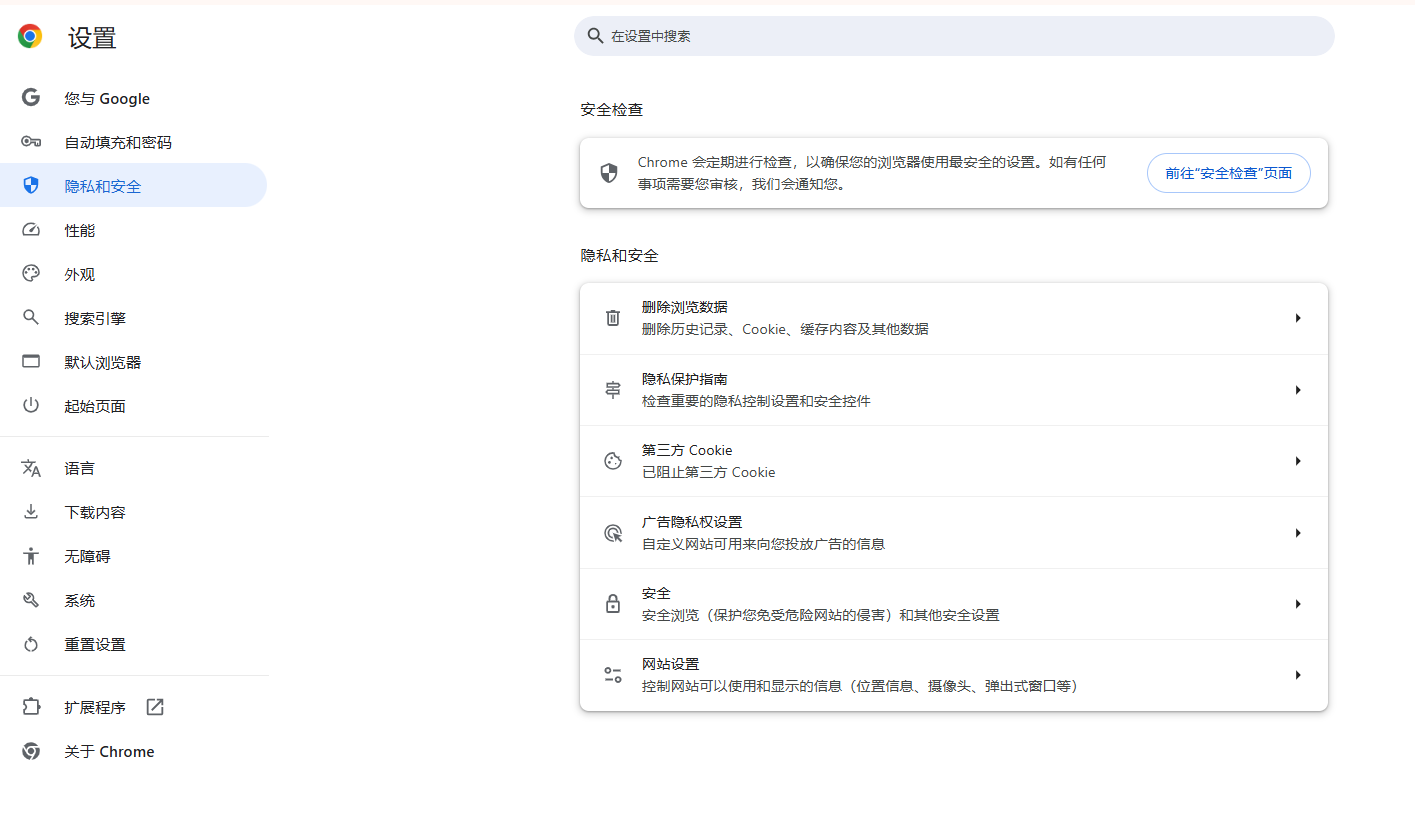Expand 安全 row via its arrow
Viewport: 1415px width, 817px height.
pos(1298,604)
